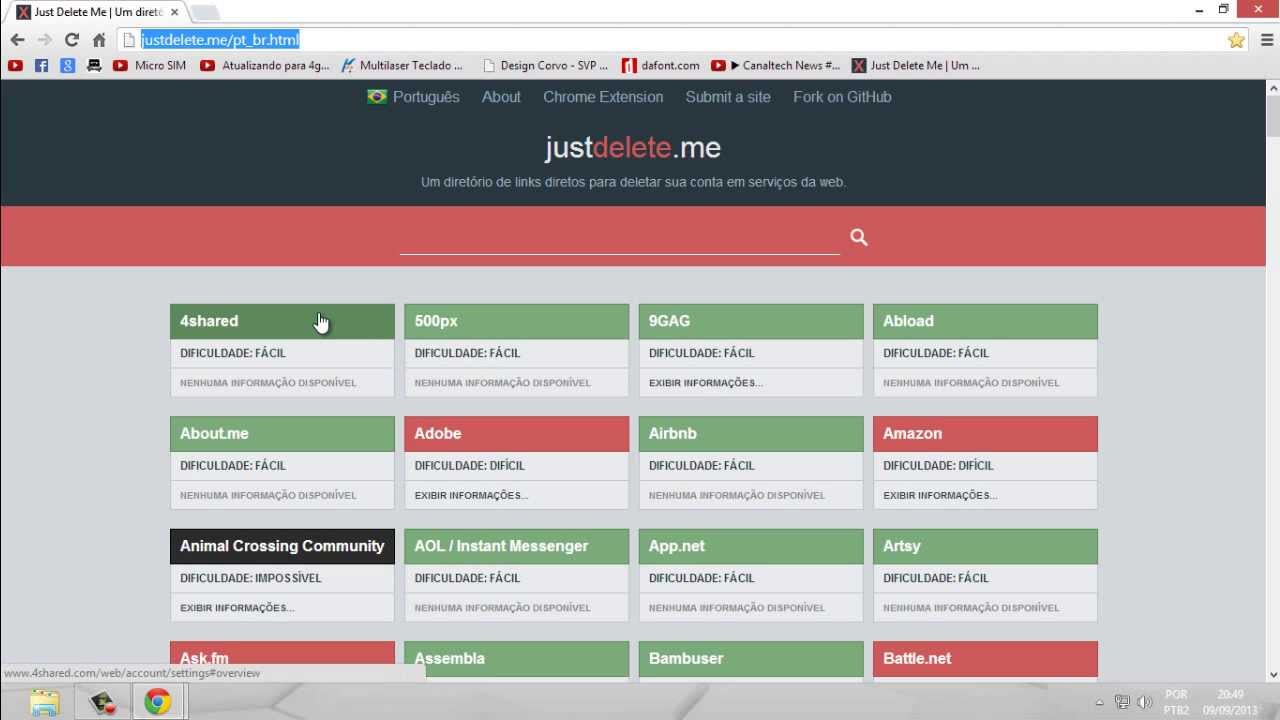Click the browser back arrow
Image resolution: width=1280 pixels, height=720 pixels.
pos(17,40)
